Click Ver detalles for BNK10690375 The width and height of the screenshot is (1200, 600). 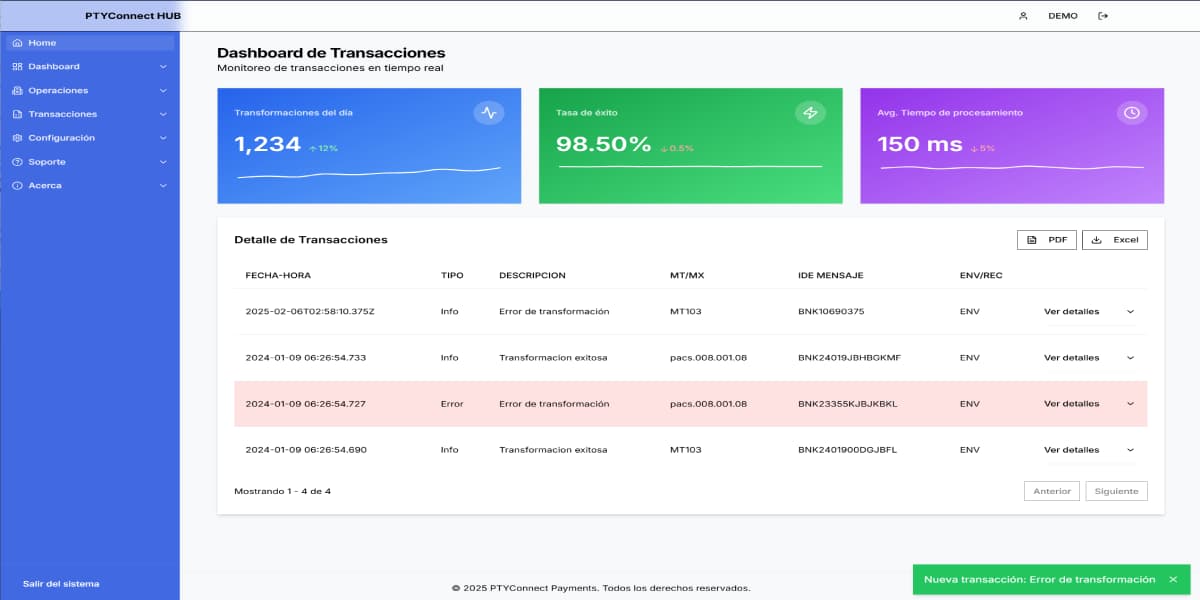[1071, 312]
